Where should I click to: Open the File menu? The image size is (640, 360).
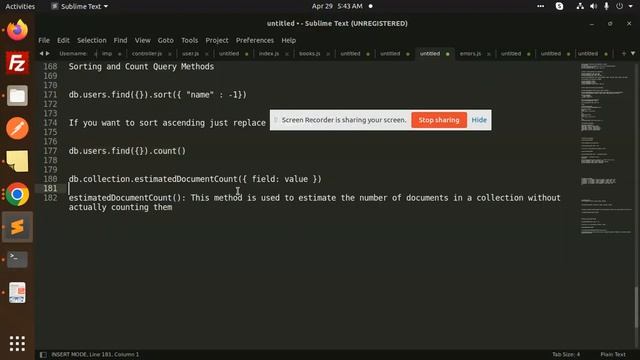44,40
